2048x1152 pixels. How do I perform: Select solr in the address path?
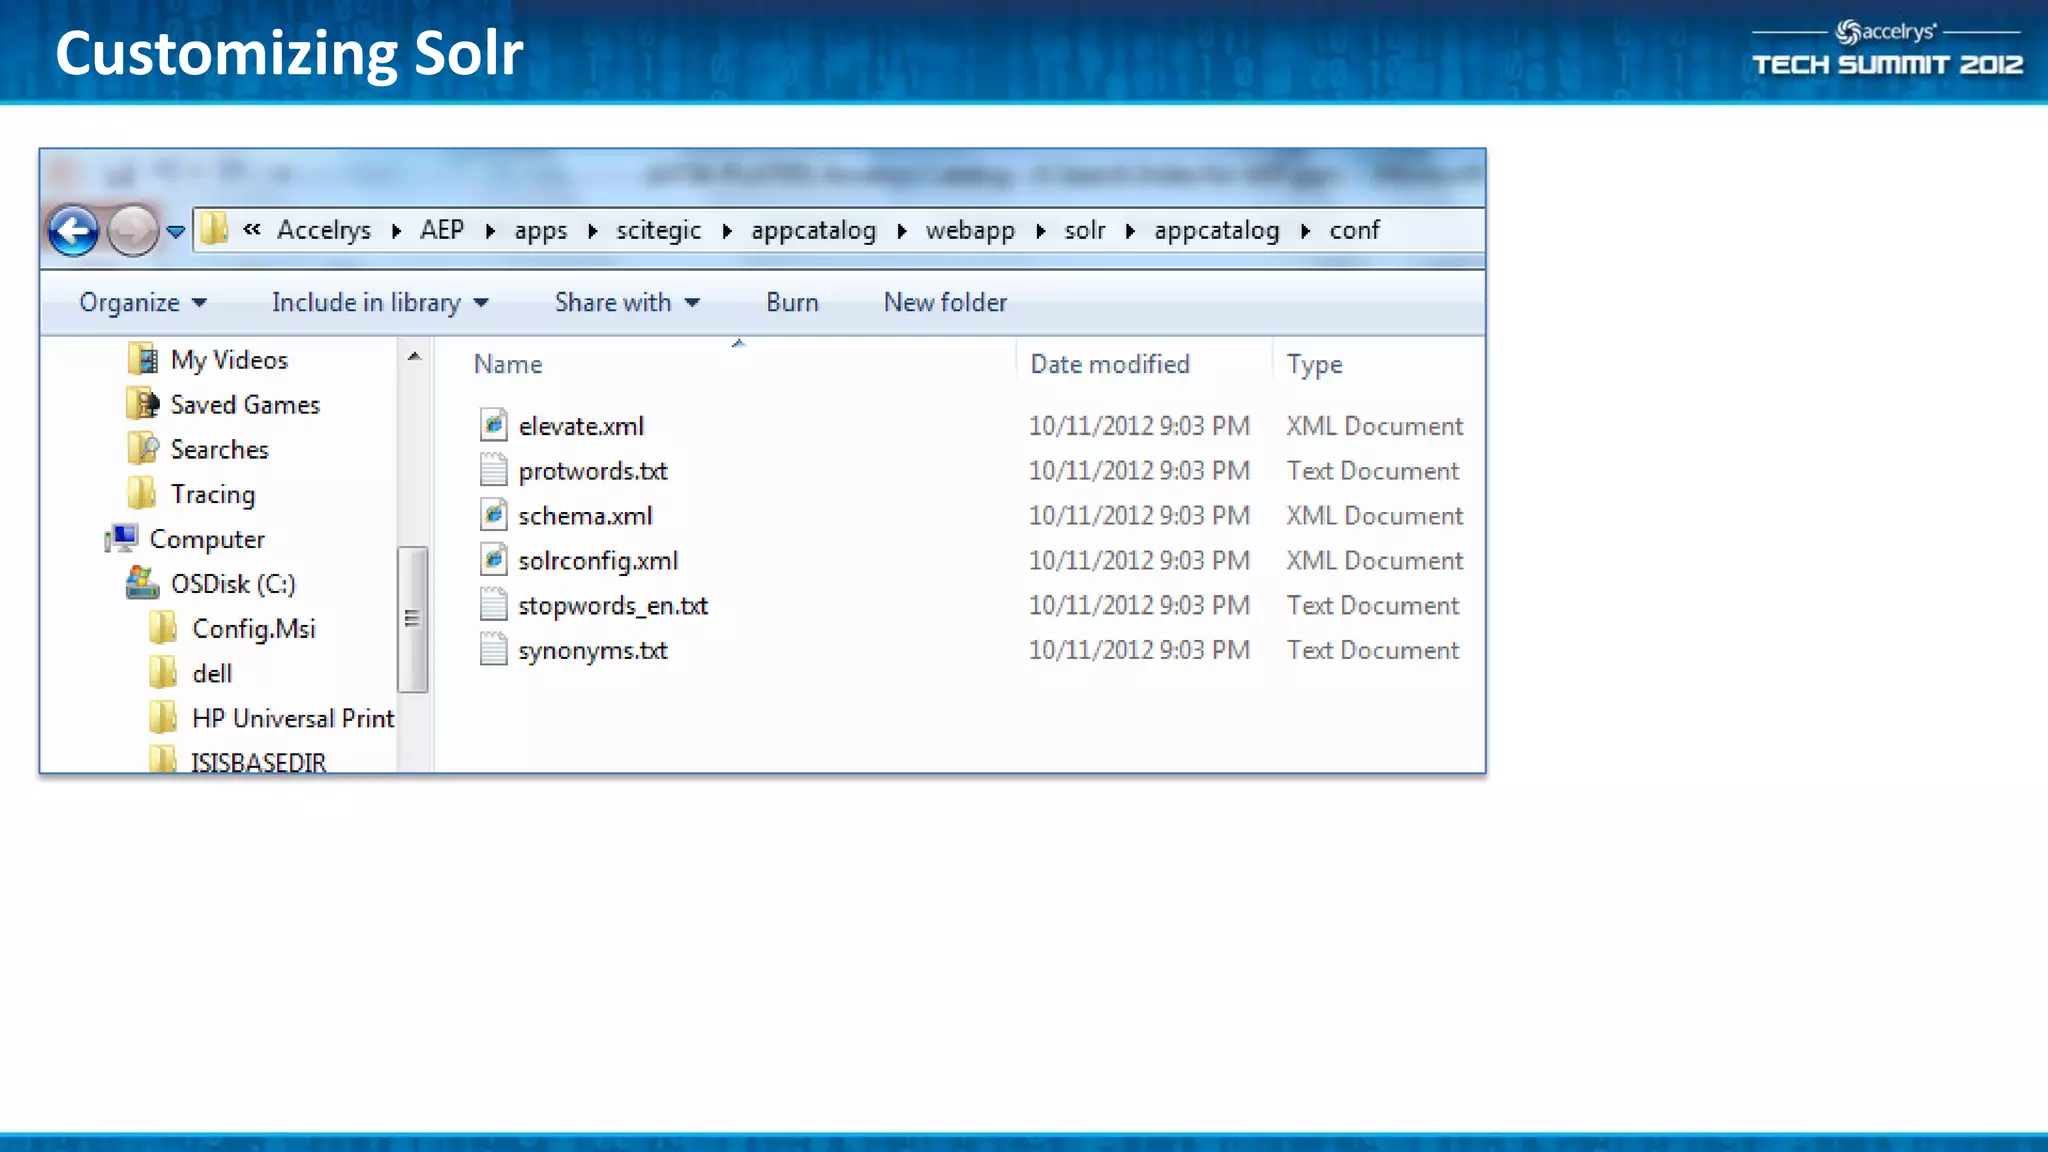[x=1085, y=230]
